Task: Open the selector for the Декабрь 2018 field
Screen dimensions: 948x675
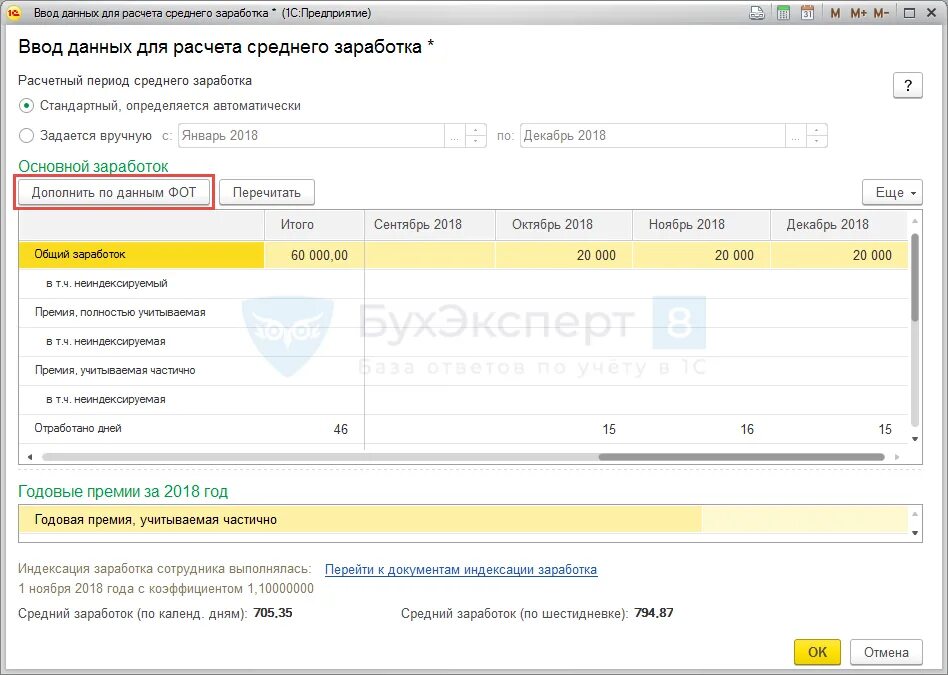Action: tap(796, 135)
